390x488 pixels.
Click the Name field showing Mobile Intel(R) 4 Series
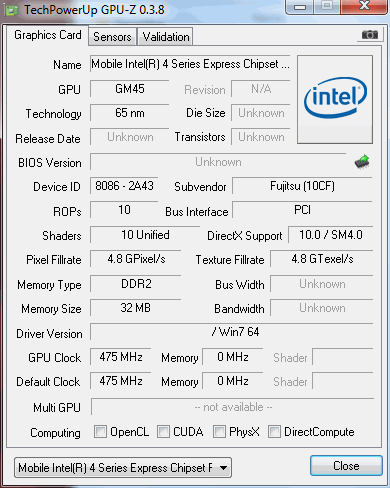[x=190, y=64]
